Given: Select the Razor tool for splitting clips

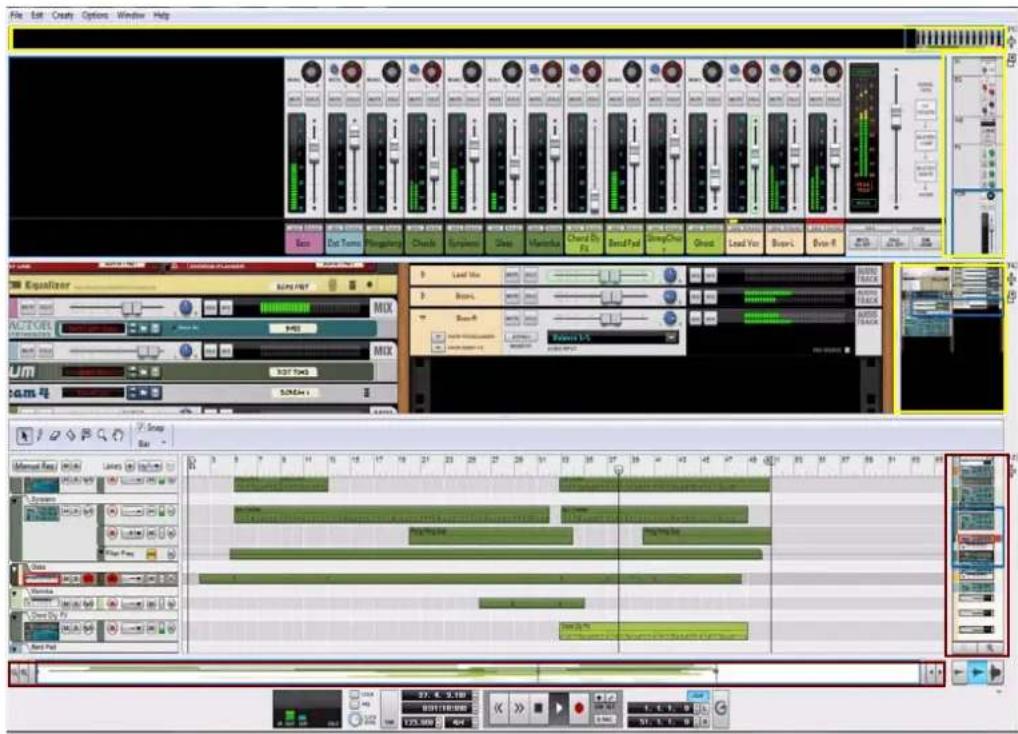Looking at the screenshot, I should click(x=71, y=436).
